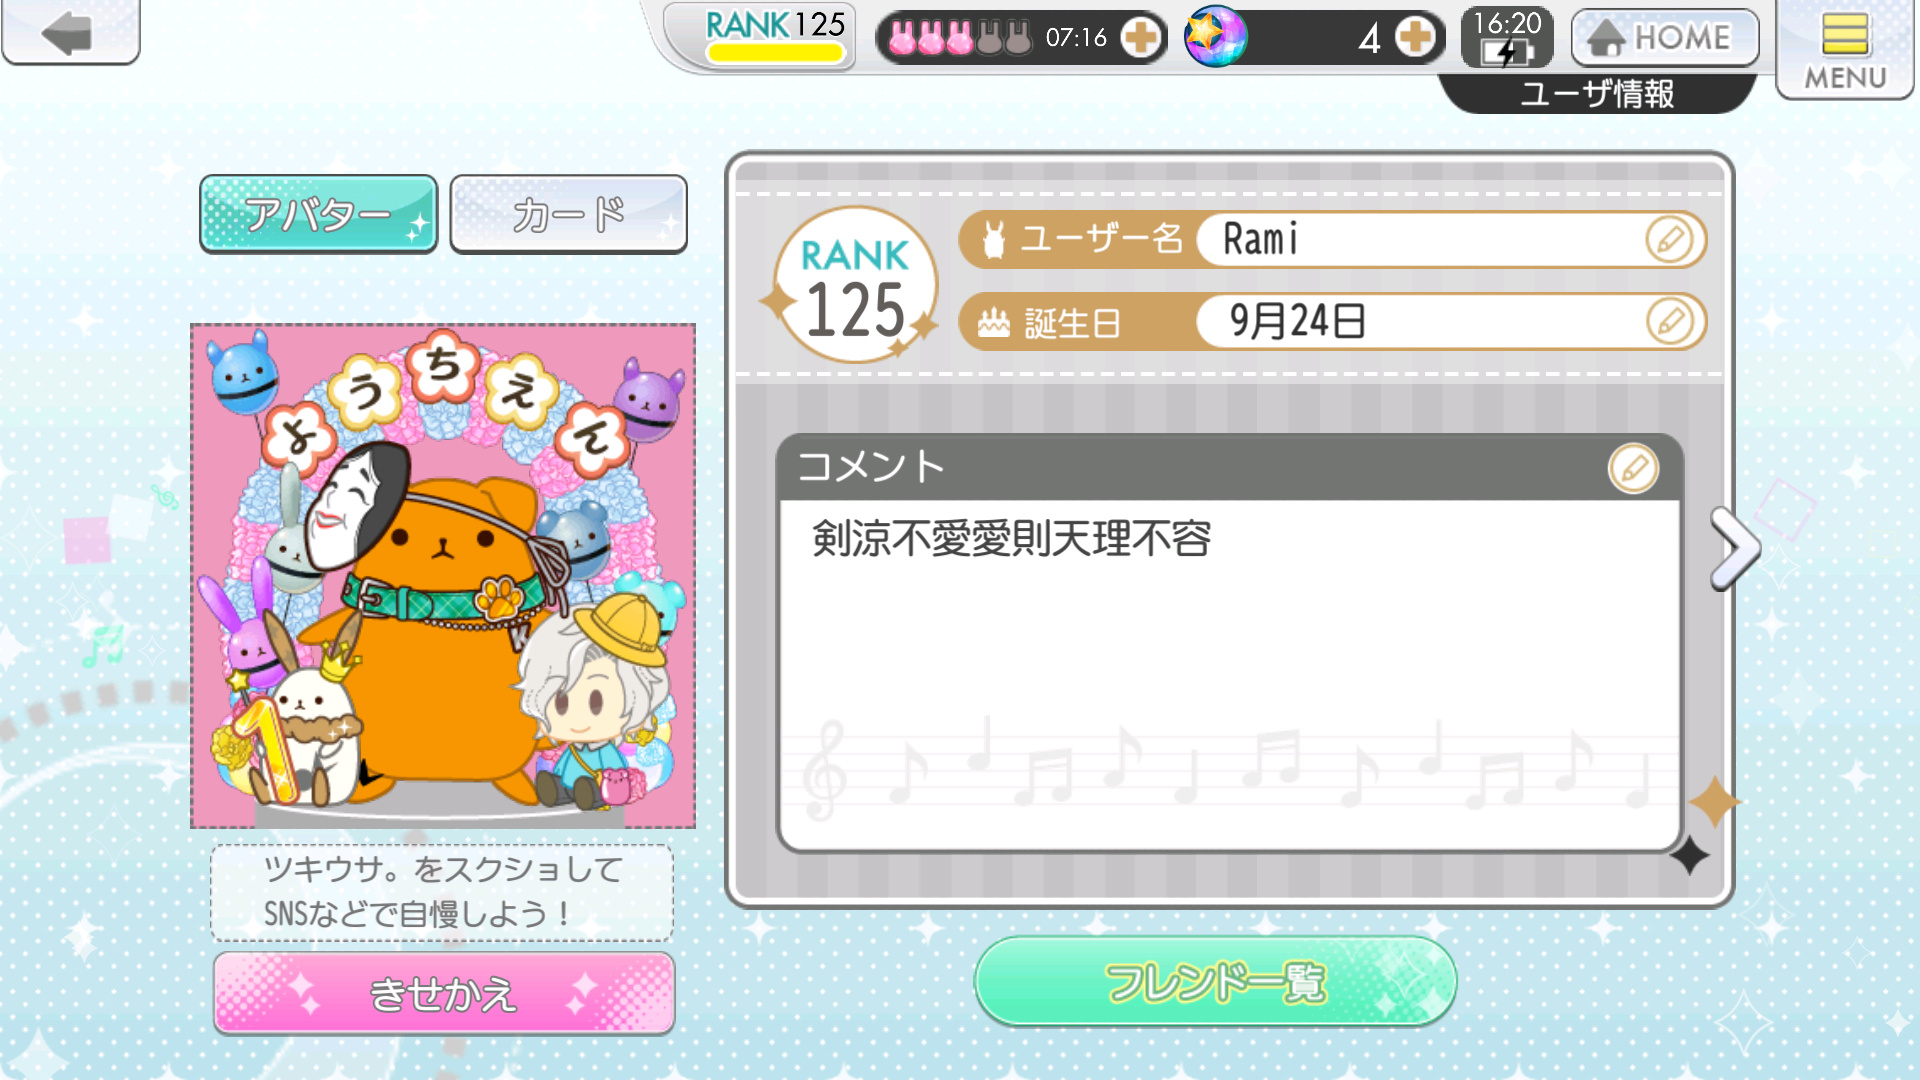Edit comment with pencil icon
The width and height of the screenshot is (1920, 1080).
click(x=1633, y=468)
